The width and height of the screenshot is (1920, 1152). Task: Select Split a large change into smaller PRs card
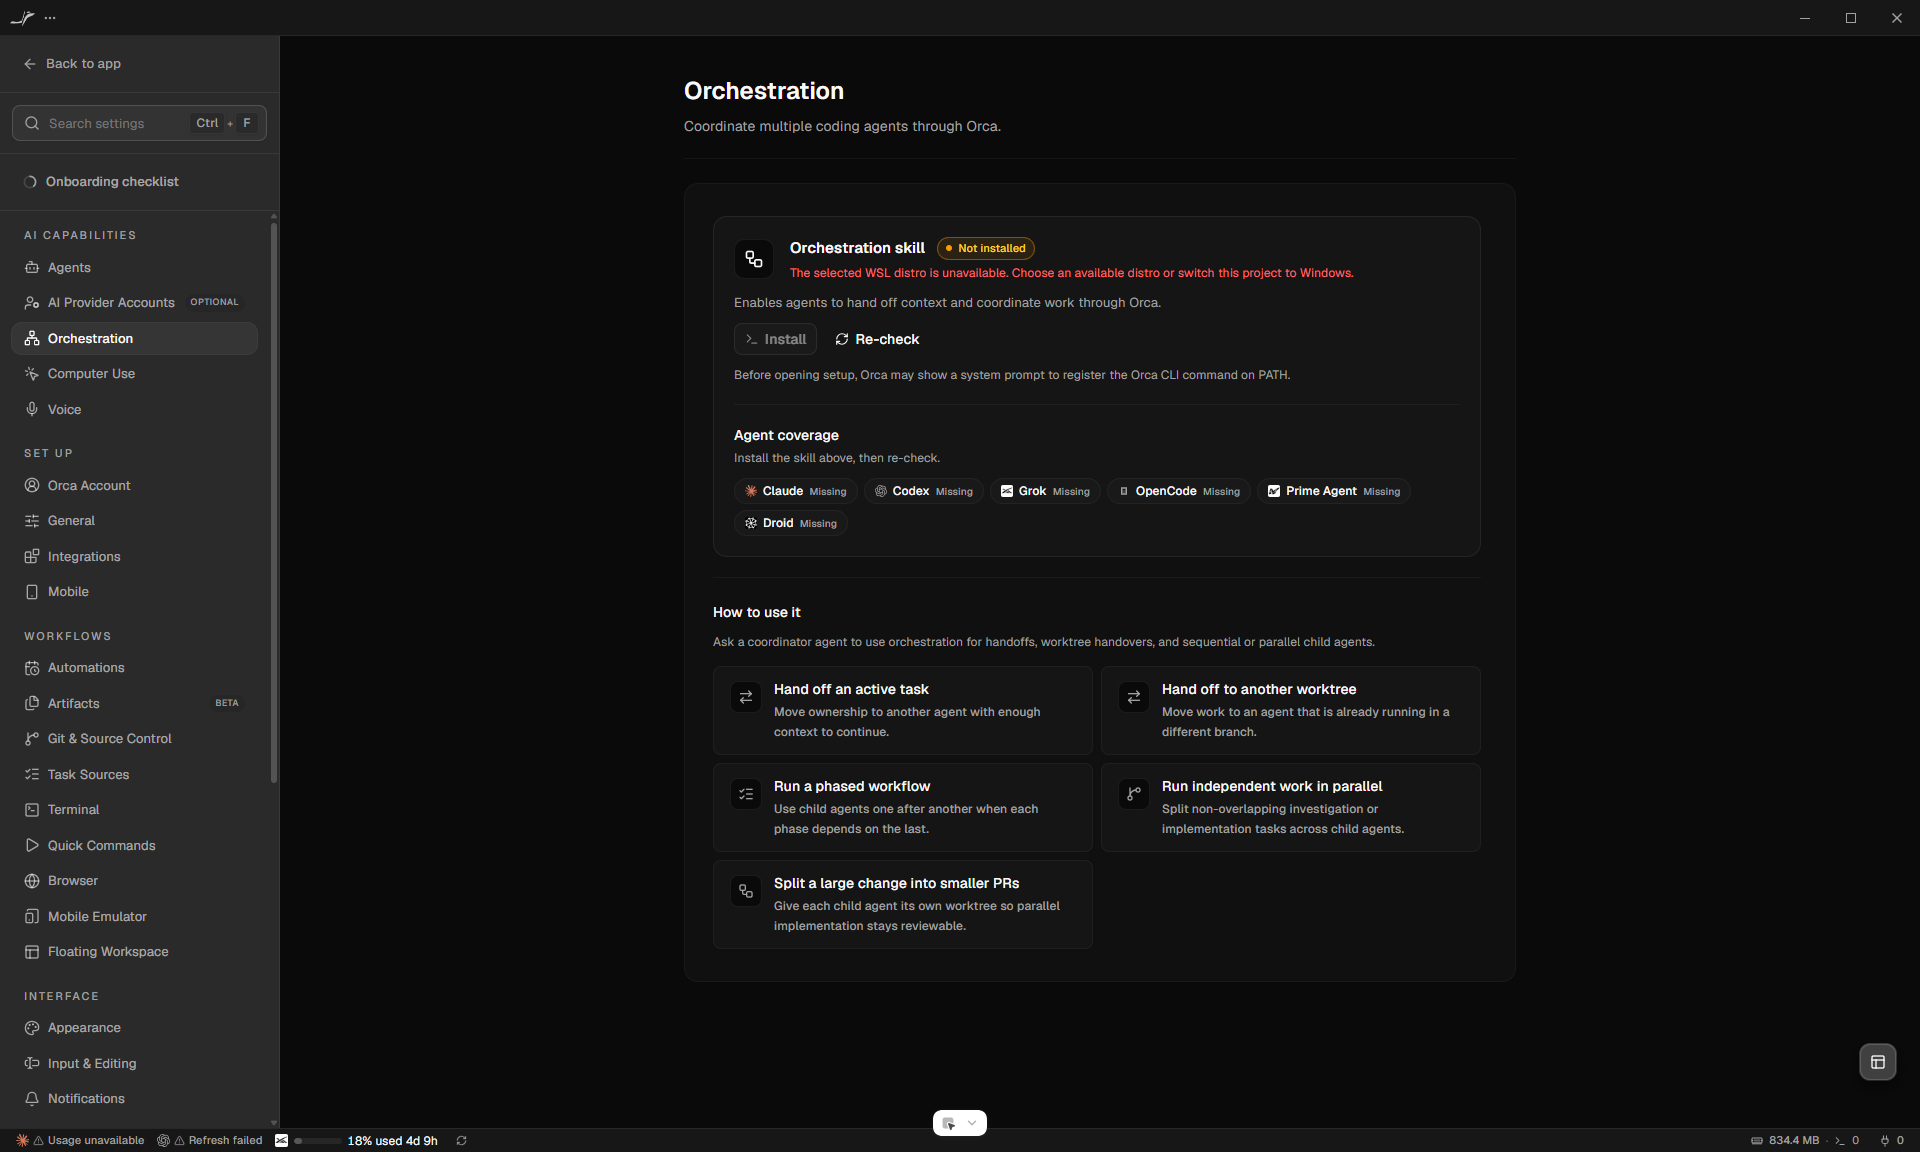(x=902, y=905)
